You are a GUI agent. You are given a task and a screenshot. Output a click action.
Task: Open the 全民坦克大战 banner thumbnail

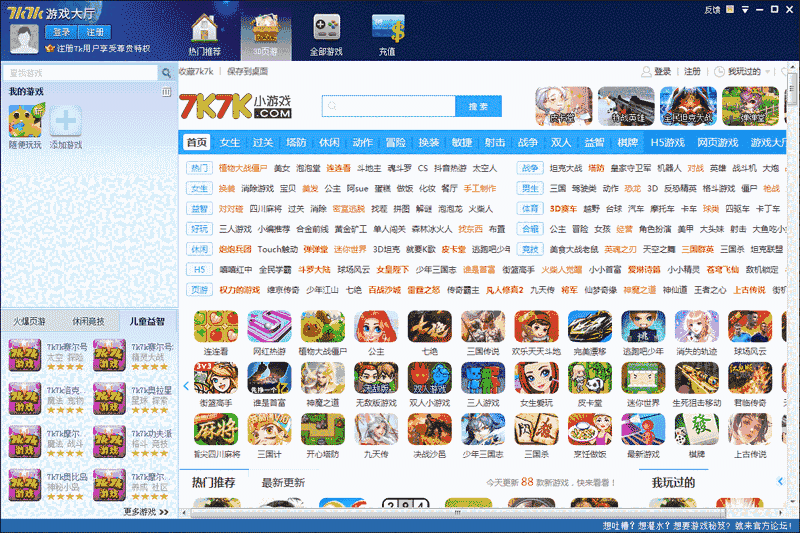point(688,106)
